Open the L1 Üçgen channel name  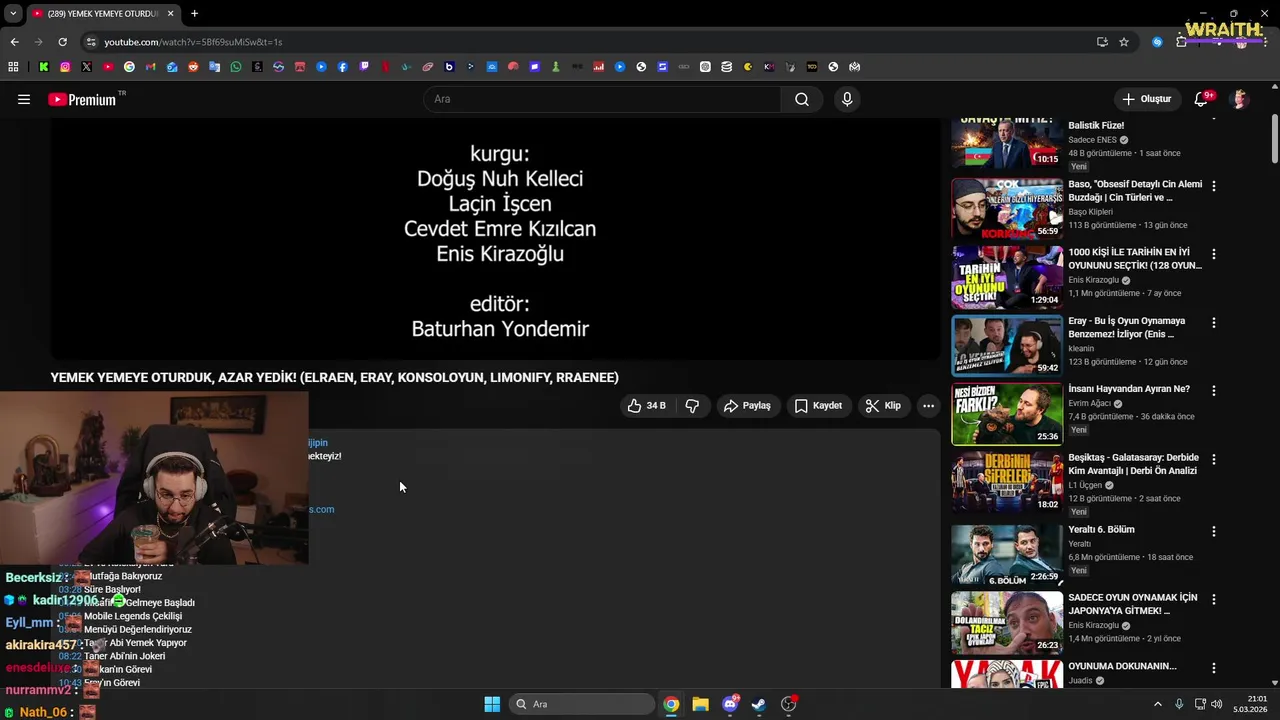1085,485
